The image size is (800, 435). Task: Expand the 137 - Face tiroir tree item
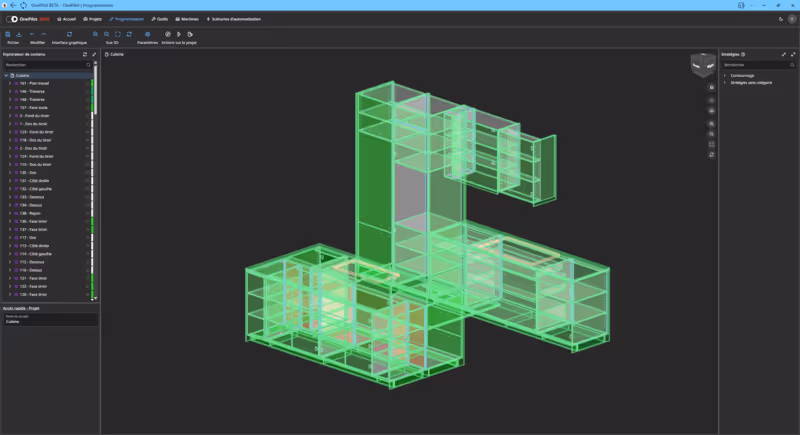pyautogui.click(x=10, y=229)
